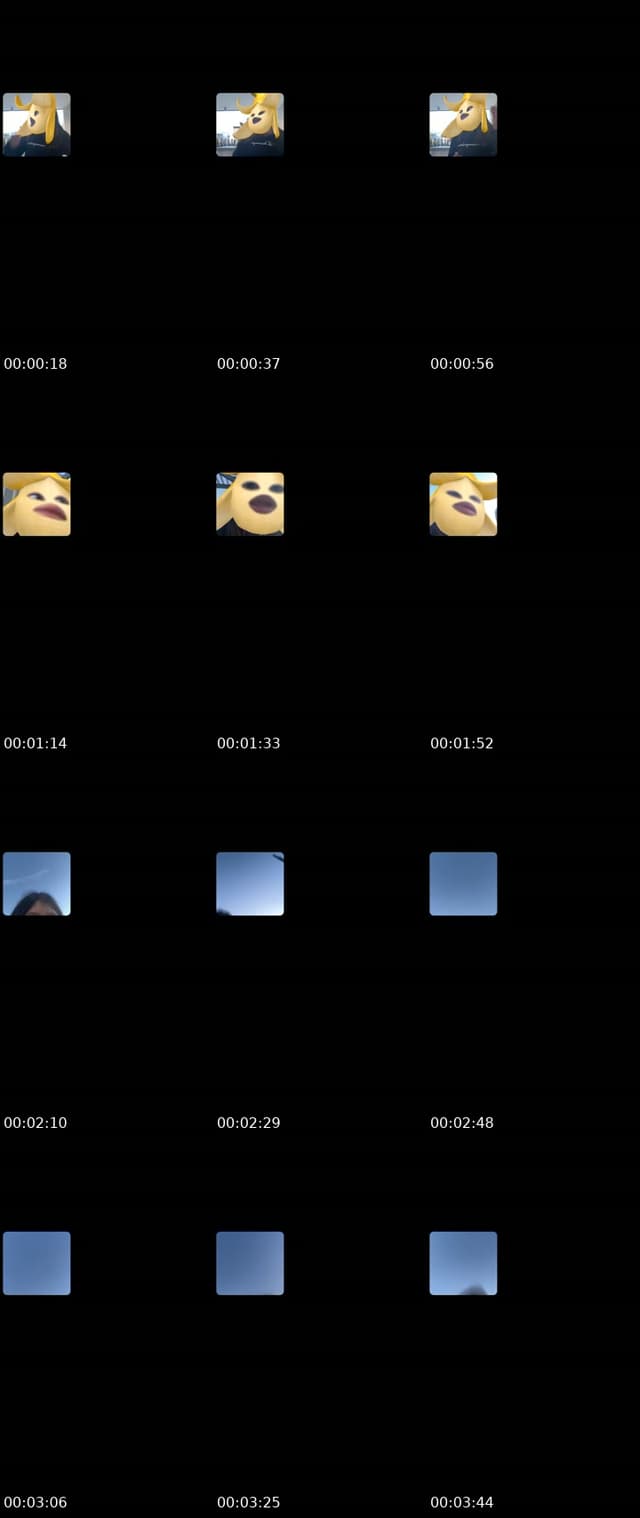Click the thumbnail above timestamp 00:00:56
This screenshot has width=640, height=1518.
(463, 125)
